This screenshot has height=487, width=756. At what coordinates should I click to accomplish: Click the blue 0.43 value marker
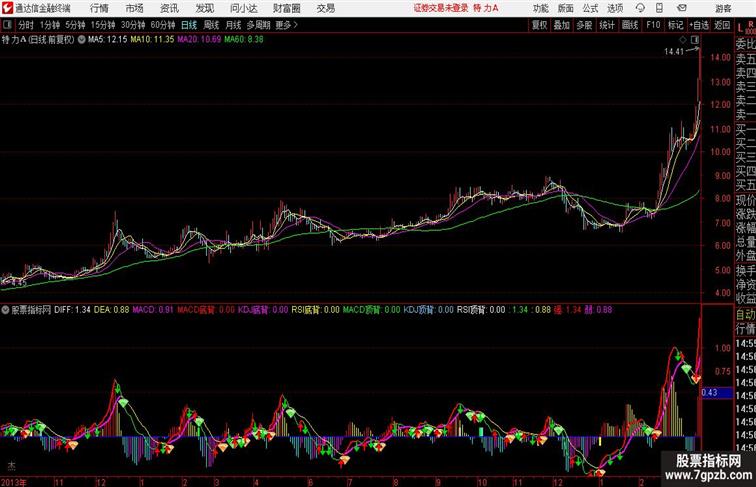(x=717, y=392)
